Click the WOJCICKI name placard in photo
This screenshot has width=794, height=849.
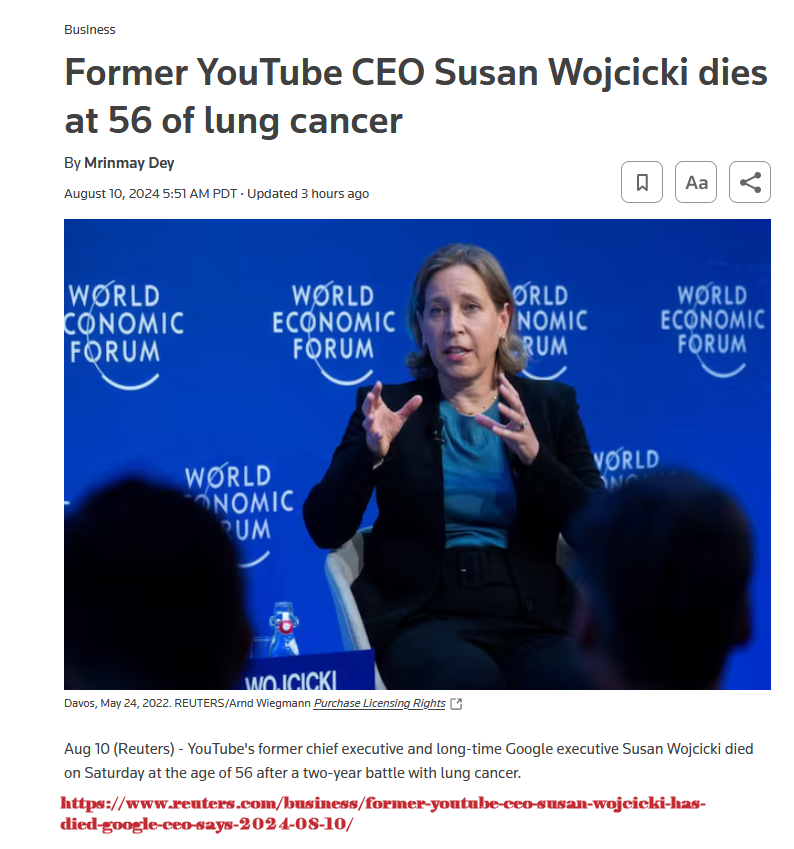[x=291, y=681]
